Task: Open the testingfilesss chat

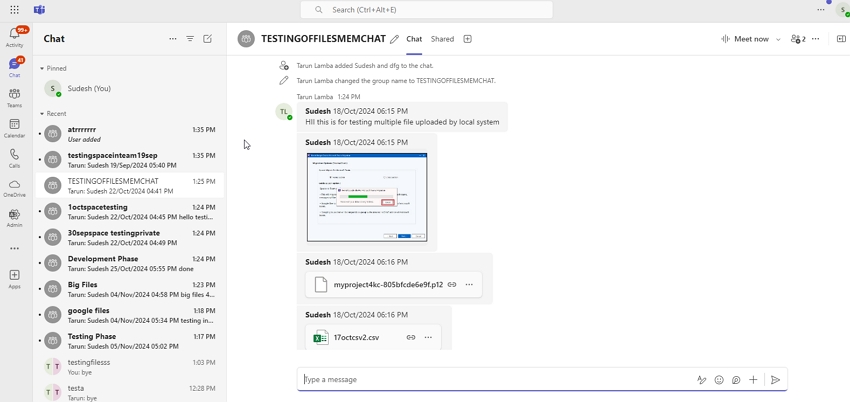Action: (x=130, y=367)
